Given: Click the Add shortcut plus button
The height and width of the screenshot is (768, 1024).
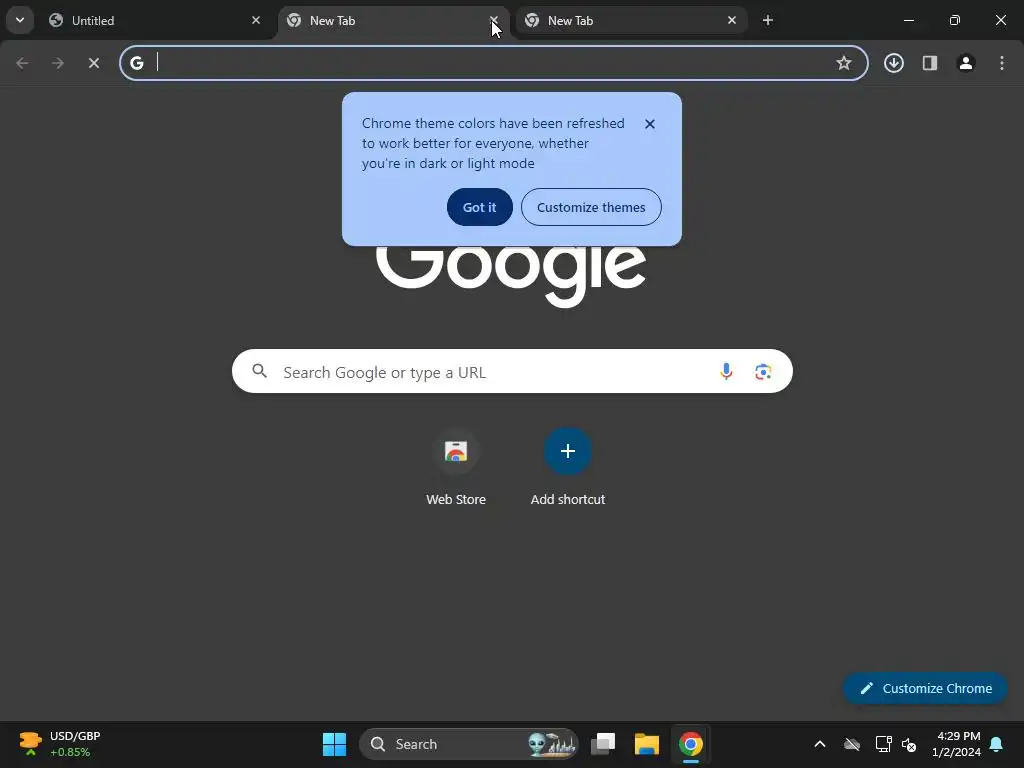Looking at the screenshot, I should [x=568, y=451].
